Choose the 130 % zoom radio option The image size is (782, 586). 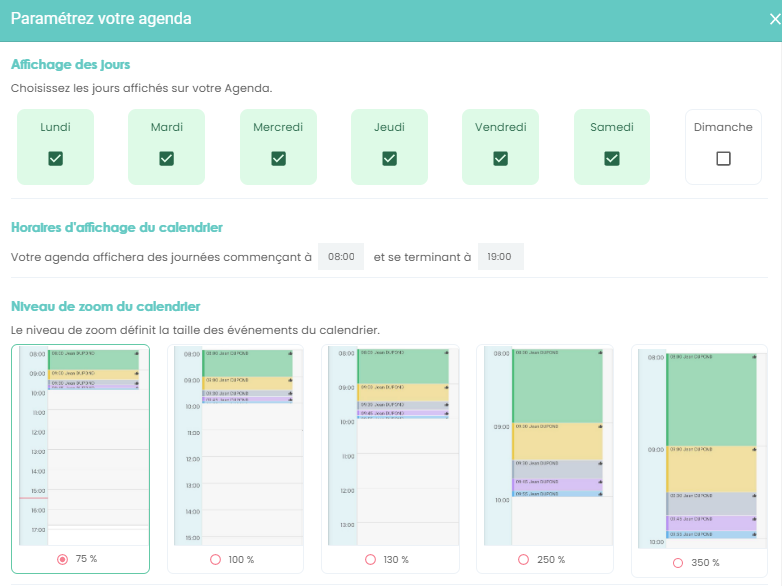click(370, 559)
